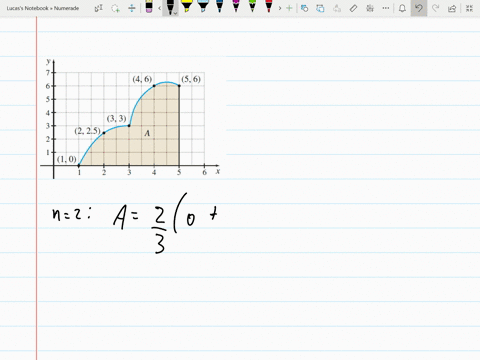Image resolution: width=480 pixels, height=360 pixels.
Task: Open the Shapes tool
Action: coord(304,8)
